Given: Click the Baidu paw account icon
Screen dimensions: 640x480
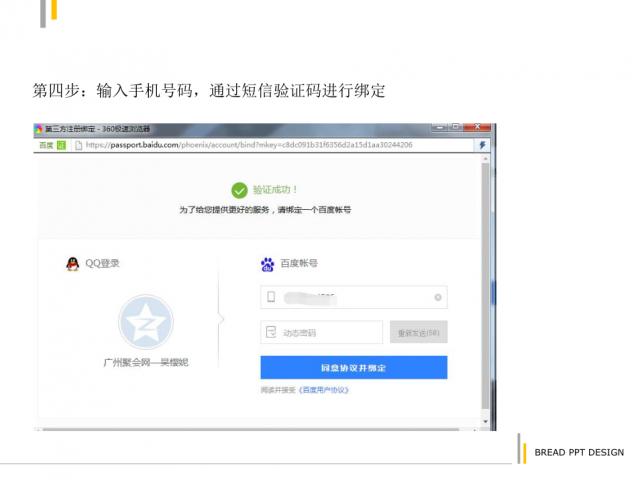Looking at the screenshot, I should (x=267, y=264).
